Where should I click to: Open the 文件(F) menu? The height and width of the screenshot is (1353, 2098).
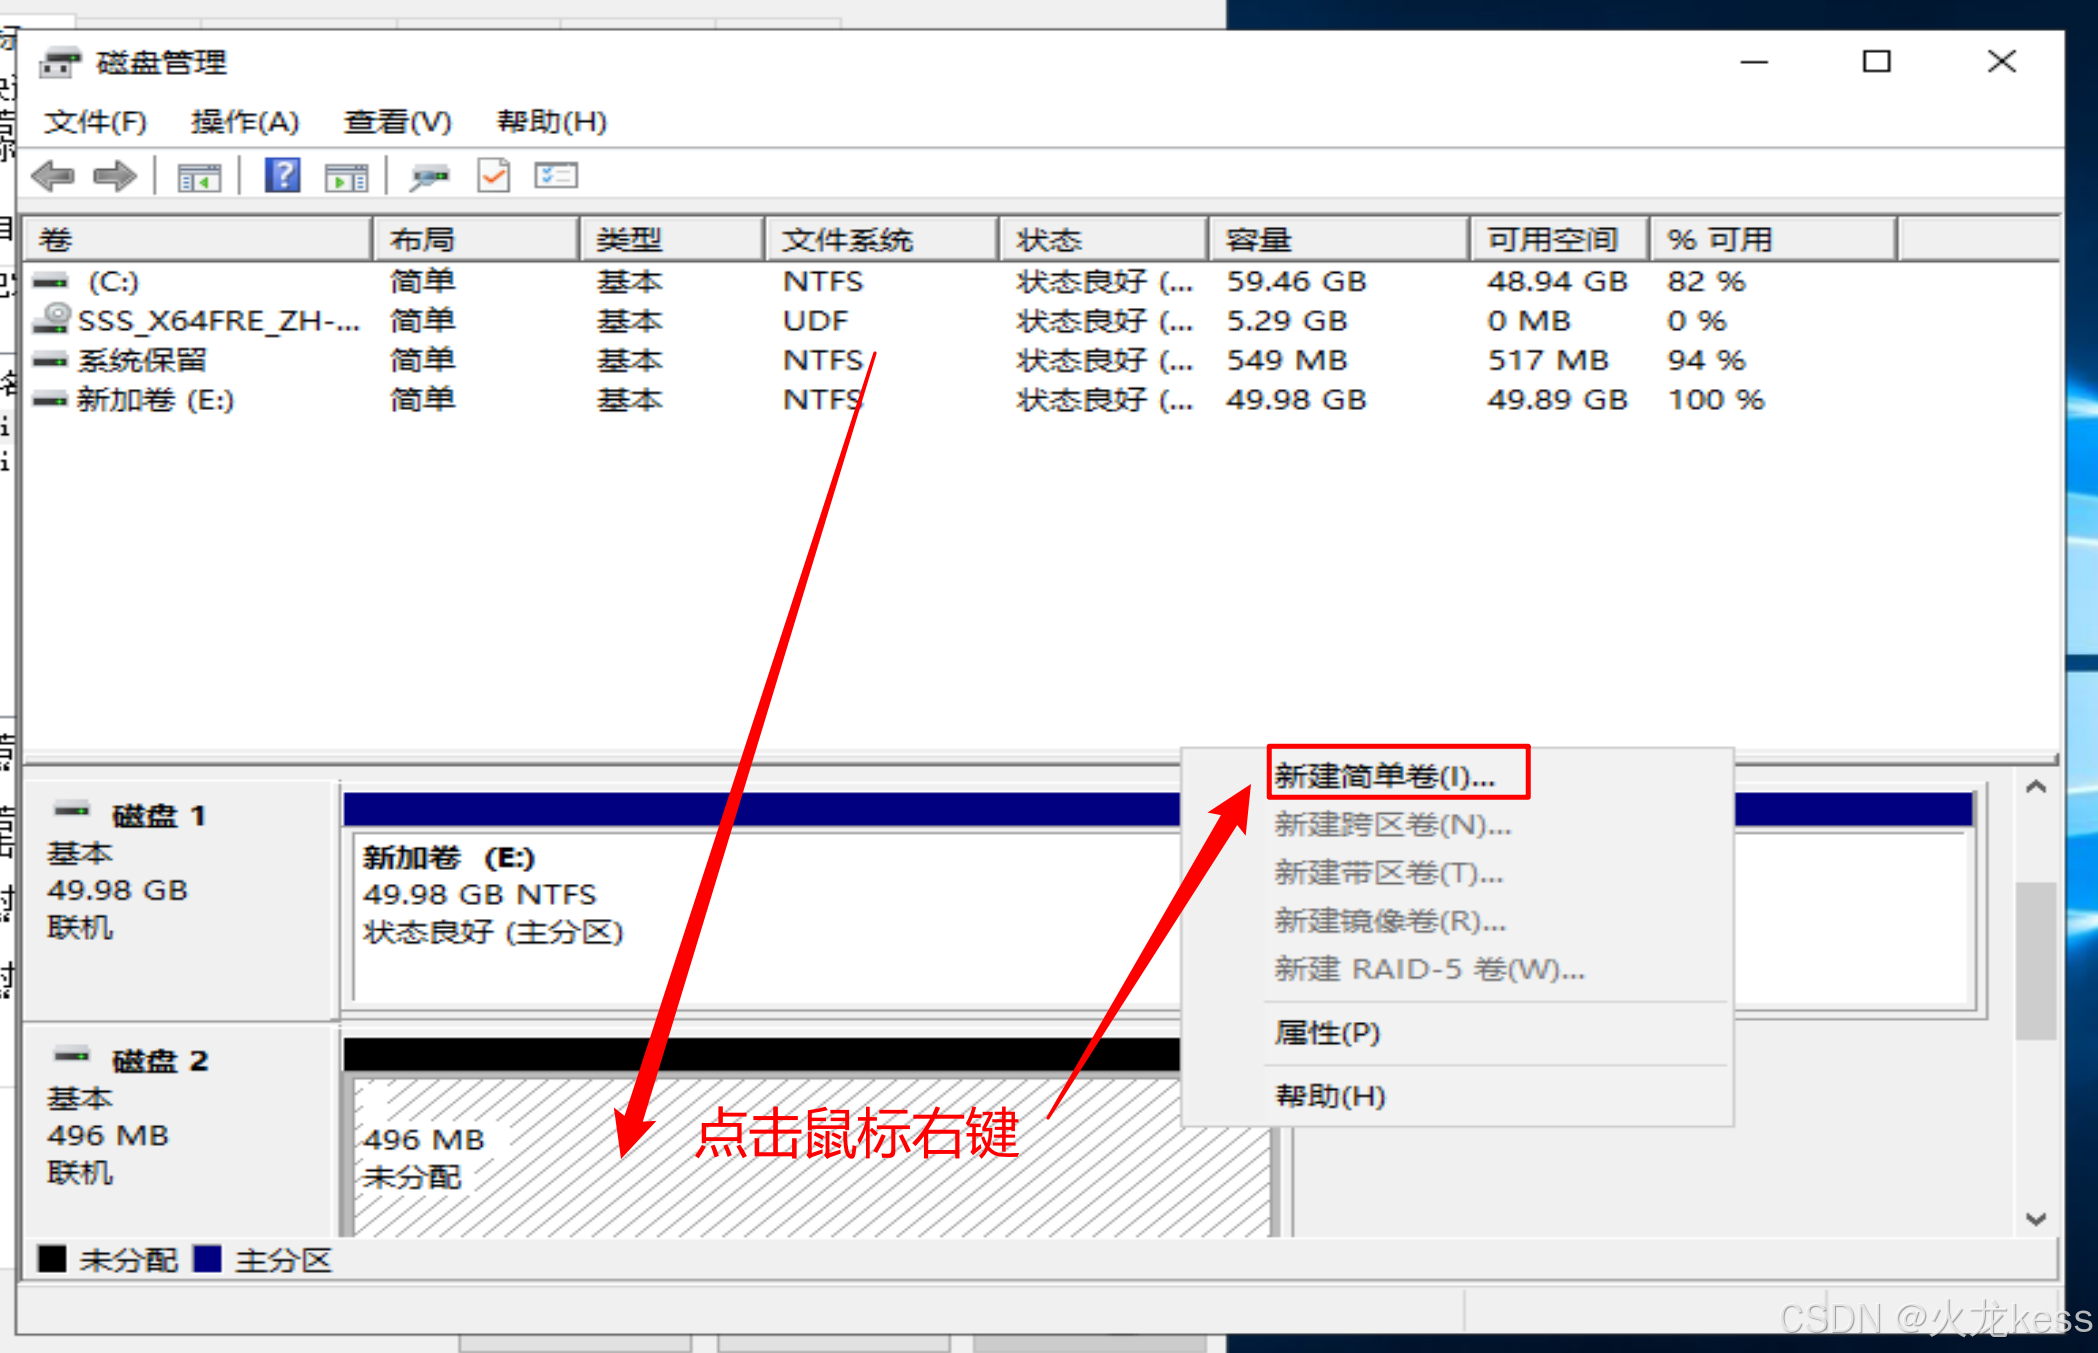95,122
